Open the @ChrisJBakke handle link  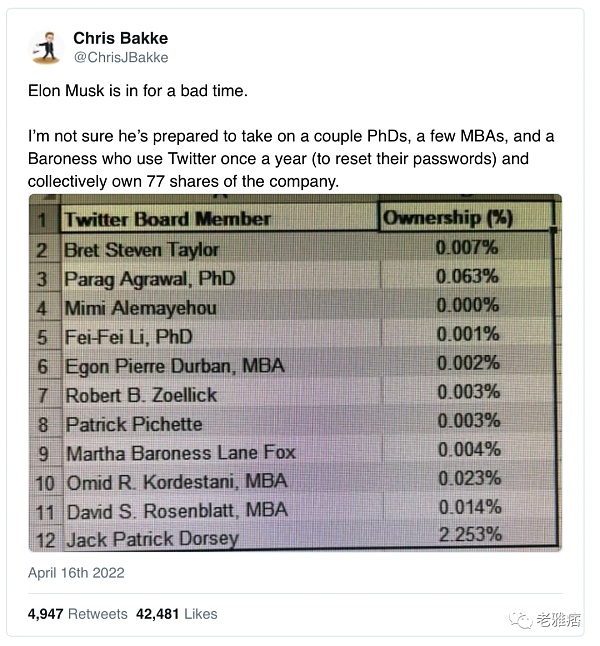pos(121,57)
